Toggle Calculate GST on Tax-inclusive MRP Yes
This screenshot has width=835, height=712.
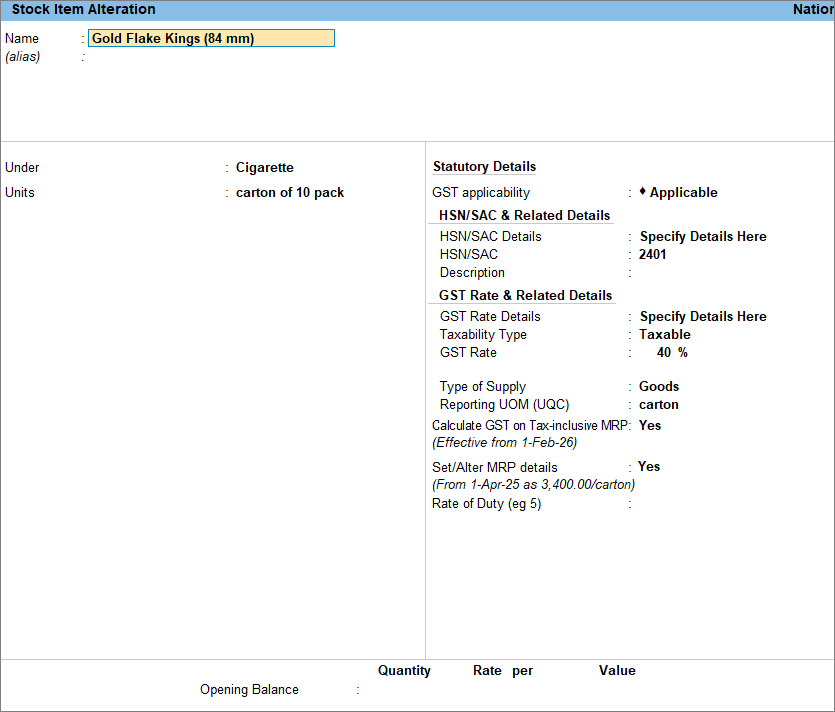pos(649,426)
